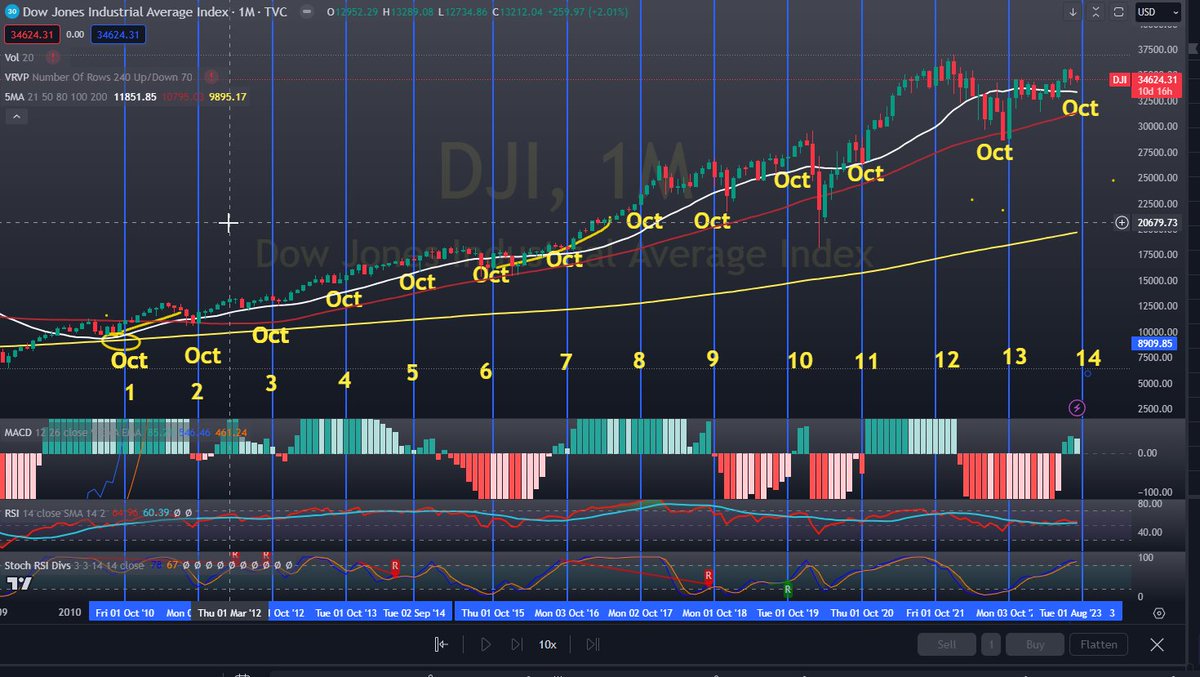Click the VRVP indicator error icon
The image size is (1200, 677).
[212, 77]
